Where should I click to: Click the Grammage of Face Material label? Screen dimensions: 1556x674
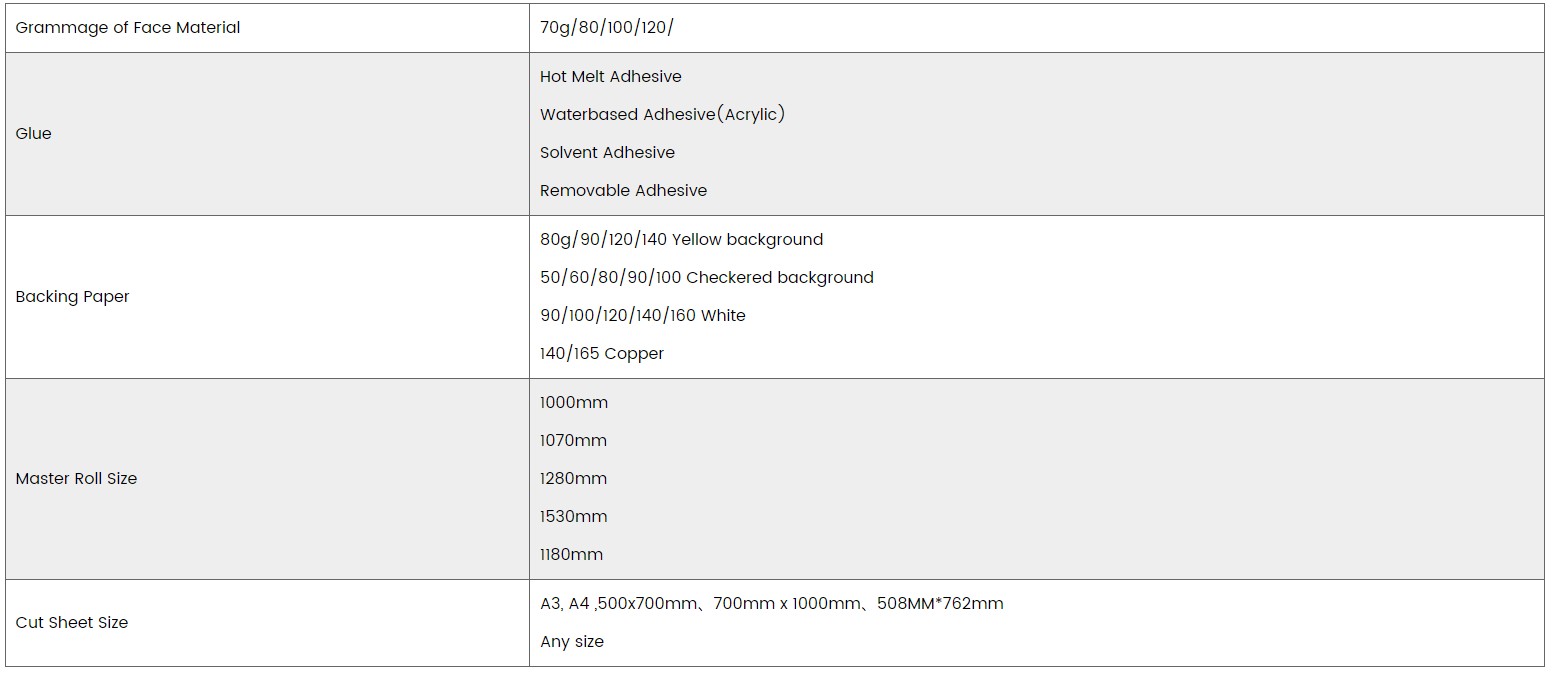128,28
